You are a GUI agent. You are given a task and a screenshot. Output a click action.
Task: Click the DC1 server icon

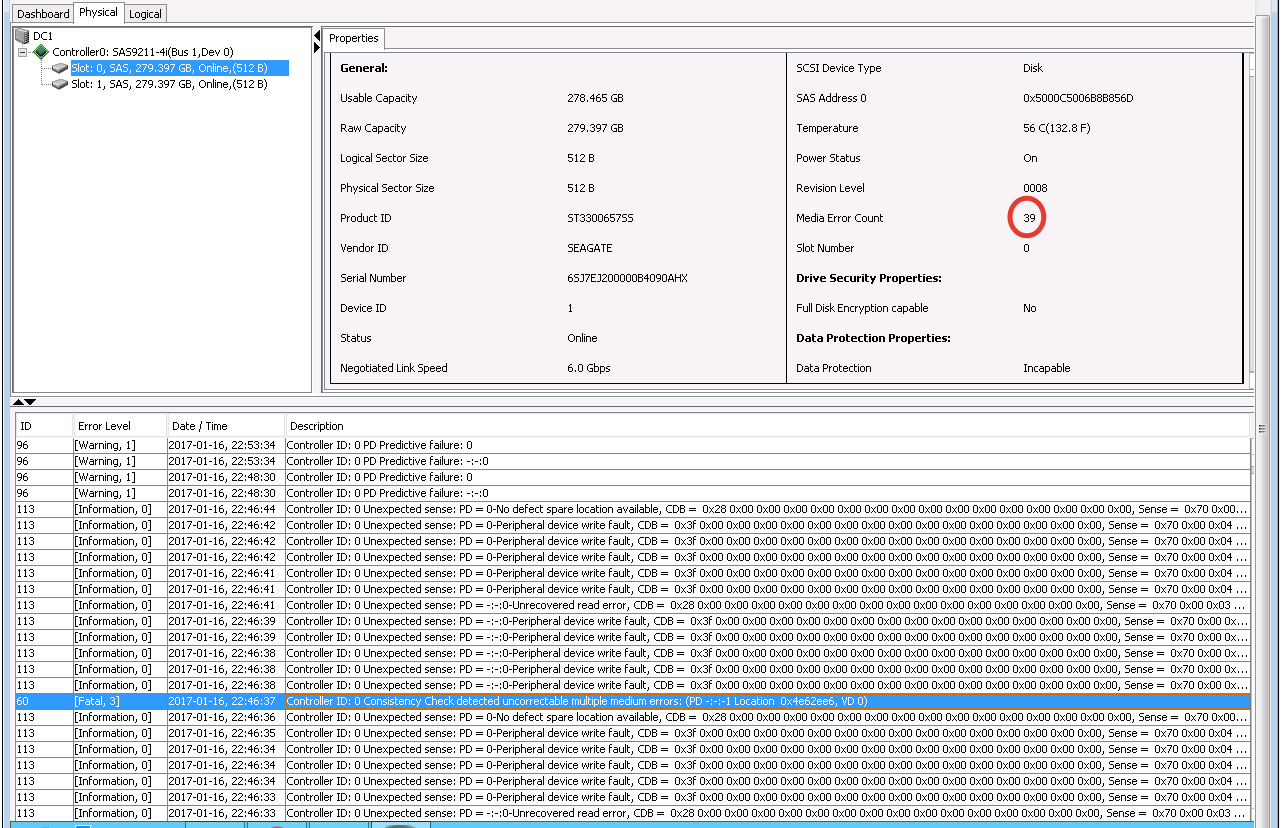[x=22, y=36]
